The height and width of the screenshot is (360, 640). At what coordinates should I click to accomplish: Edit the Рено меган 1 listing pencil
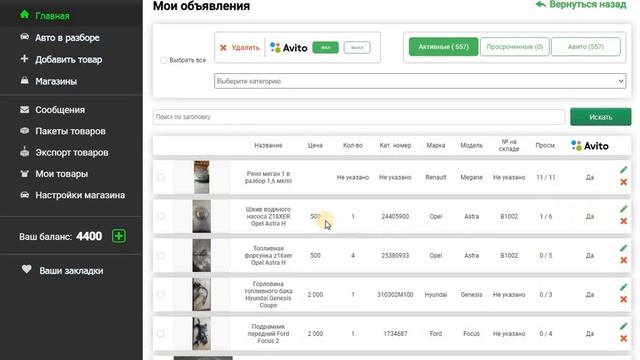623,170
